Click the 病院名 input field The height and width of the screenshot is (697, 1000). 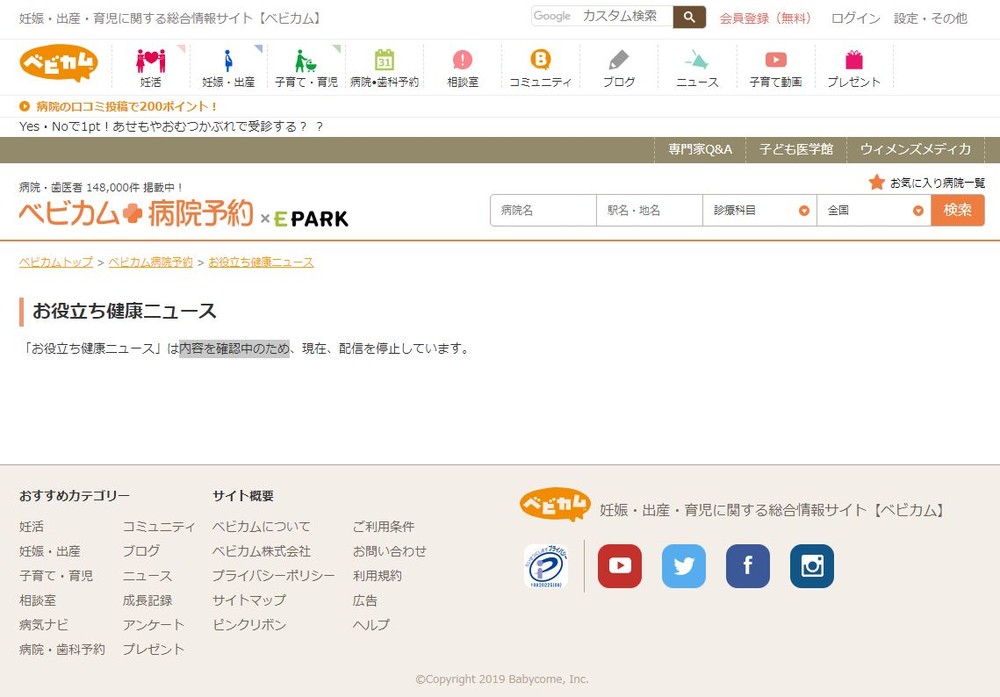(543, 211)
